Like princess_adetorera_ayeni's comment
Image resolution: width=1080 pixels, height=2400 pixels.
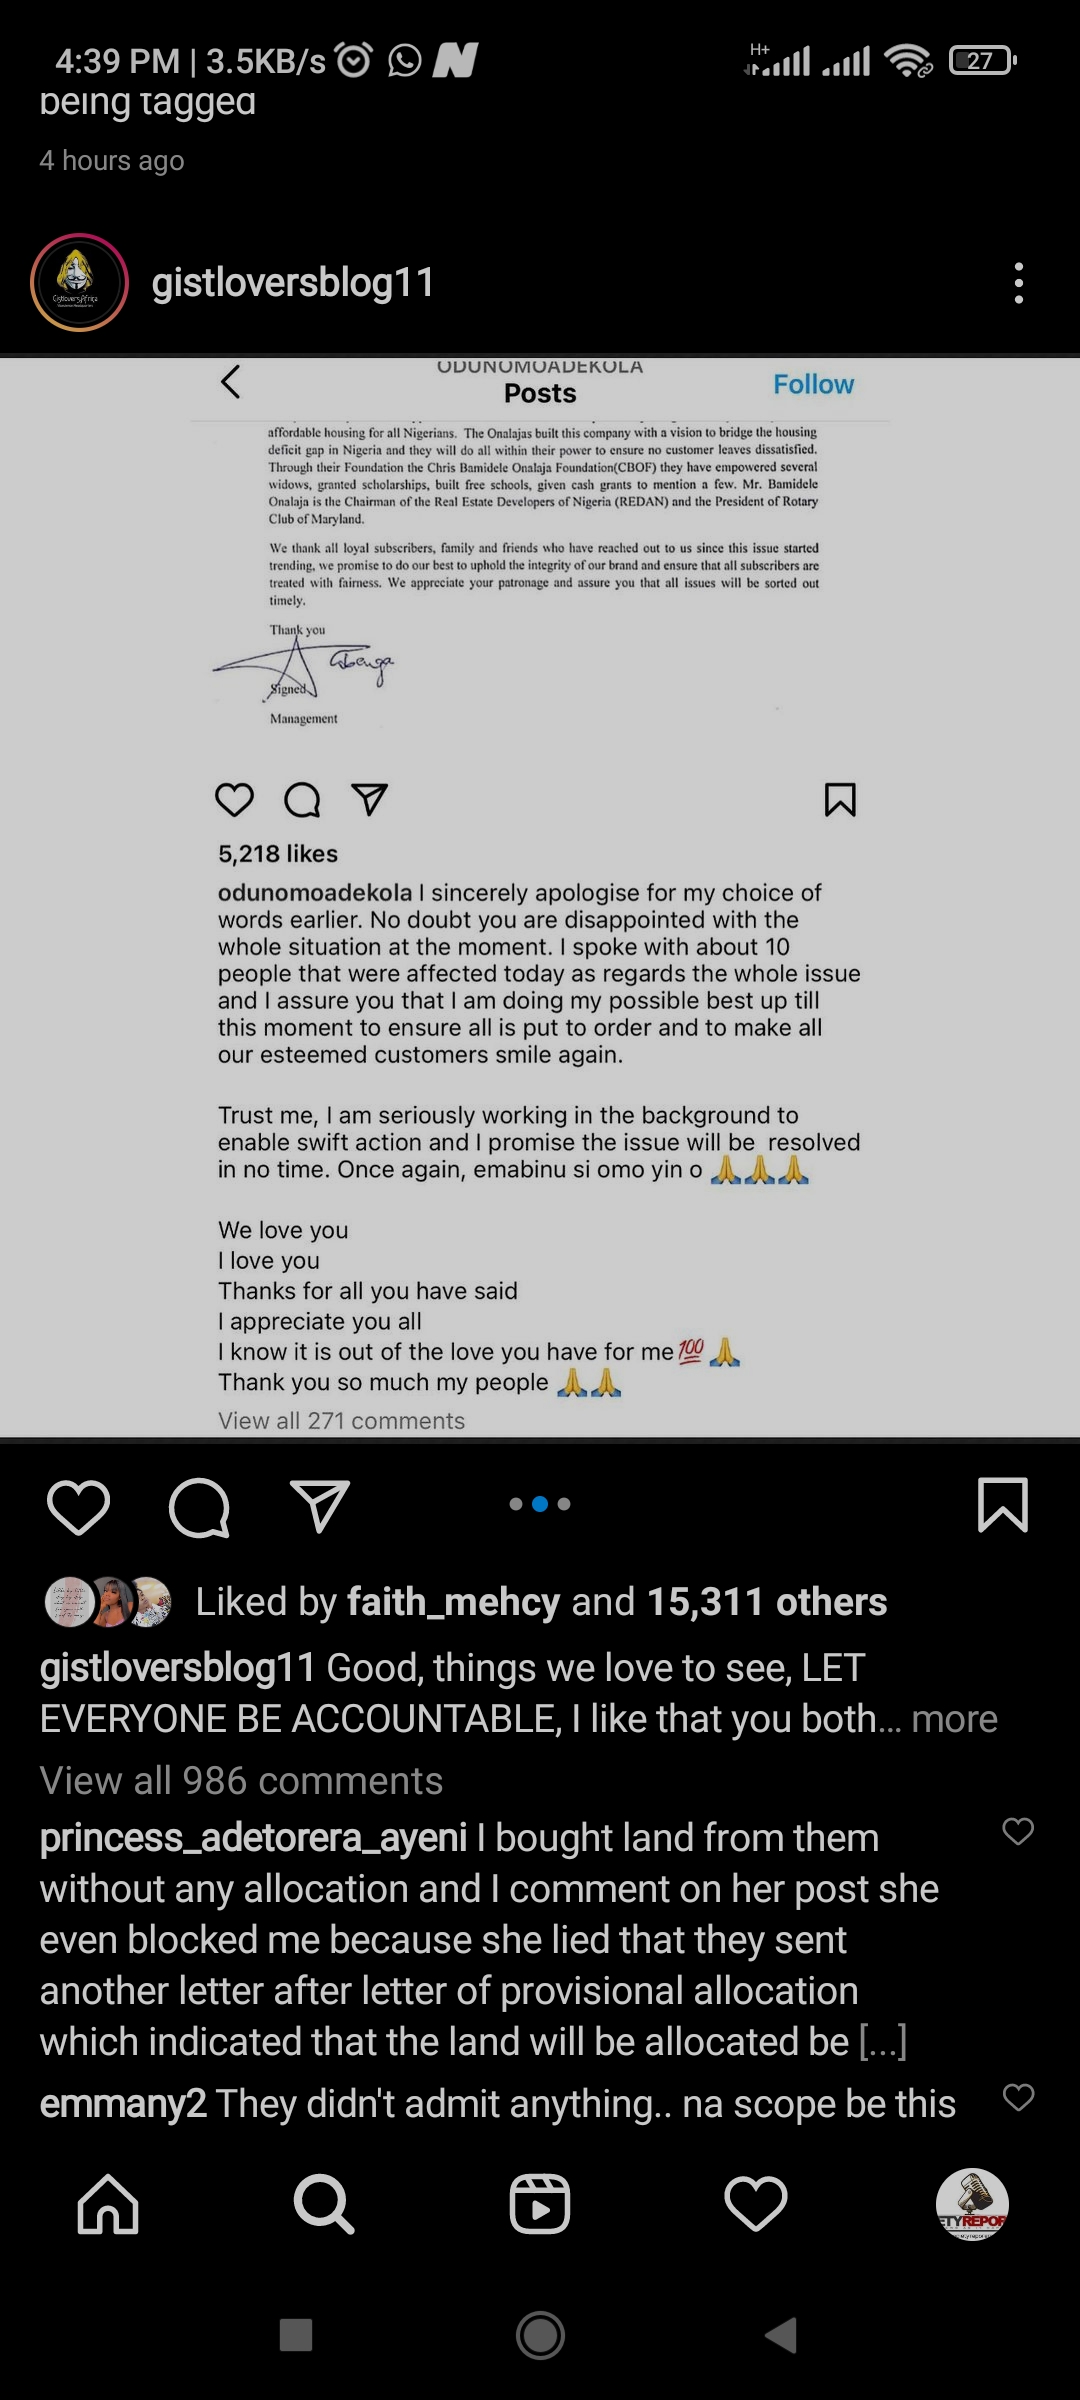pyautogui.click(x=1017, y=1831)
